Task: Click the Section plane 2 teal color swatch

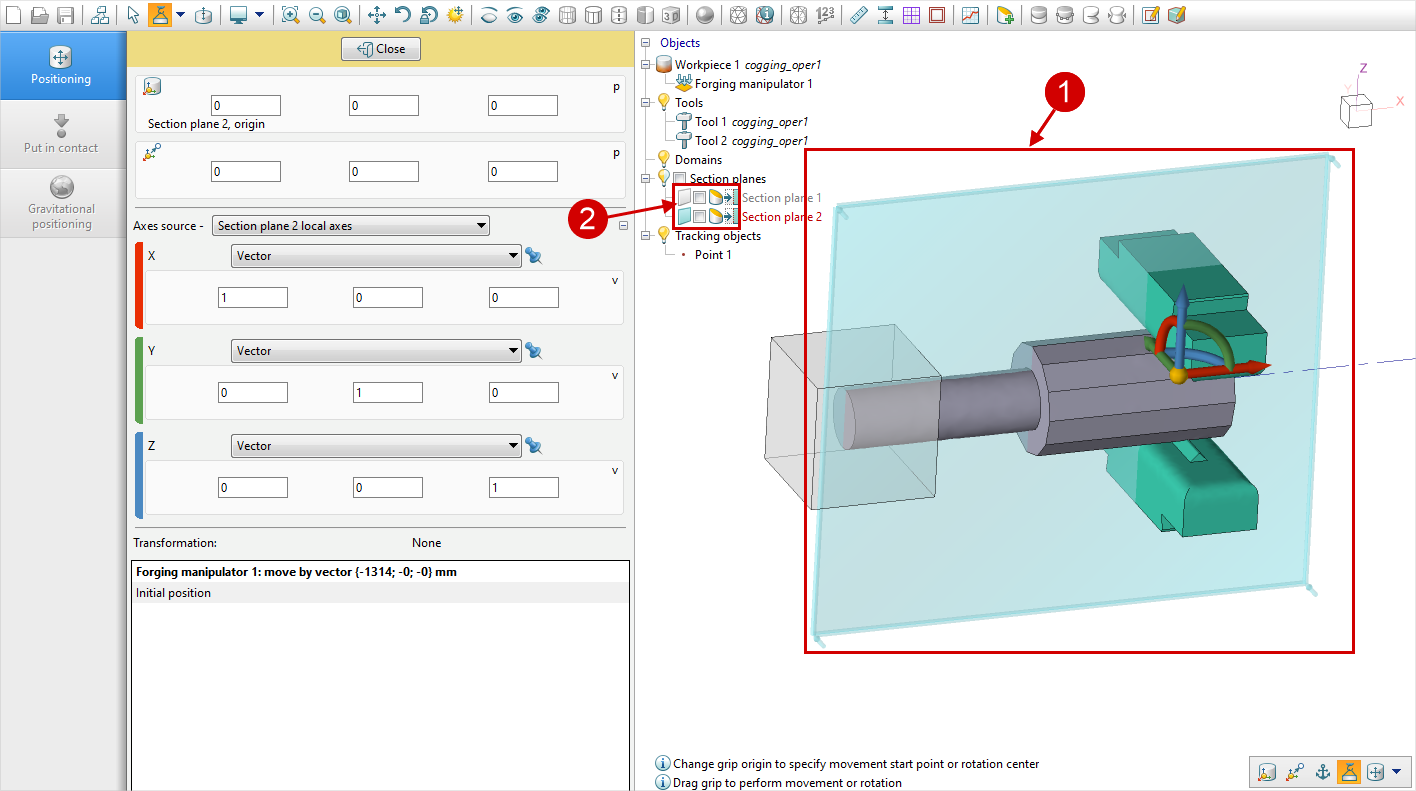Action: (x=683, y=217)
